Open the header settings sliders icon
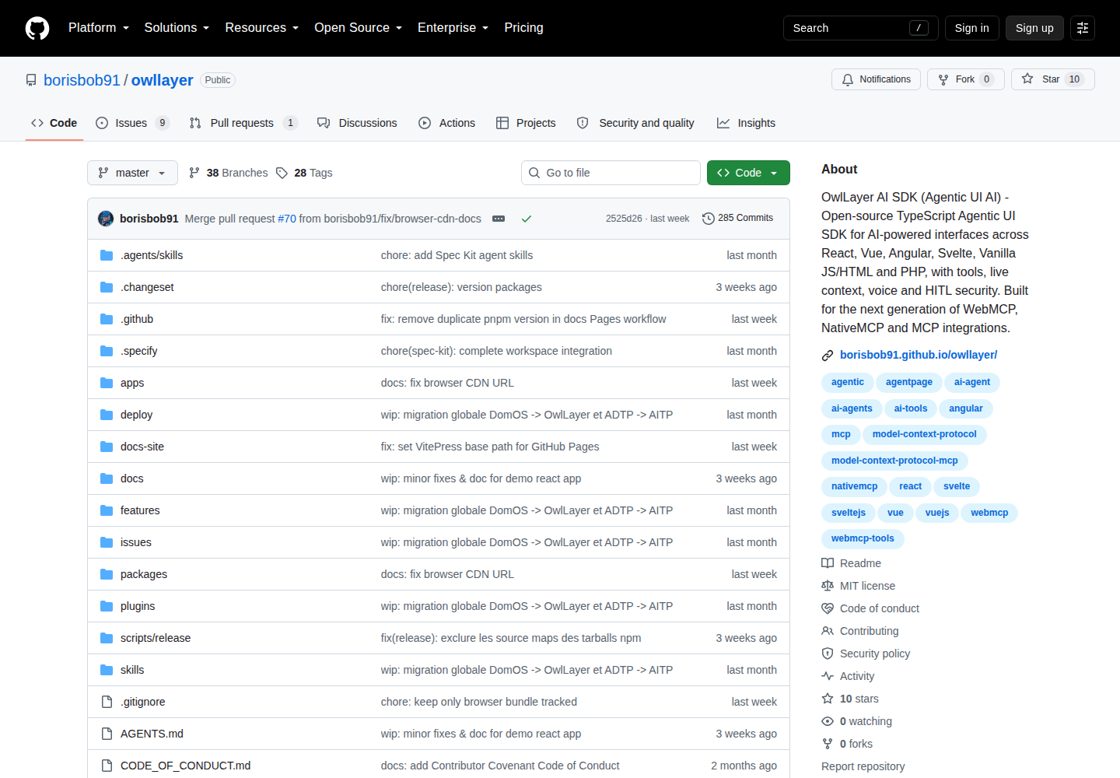The image size is (1120, 778). [1082, 28]
